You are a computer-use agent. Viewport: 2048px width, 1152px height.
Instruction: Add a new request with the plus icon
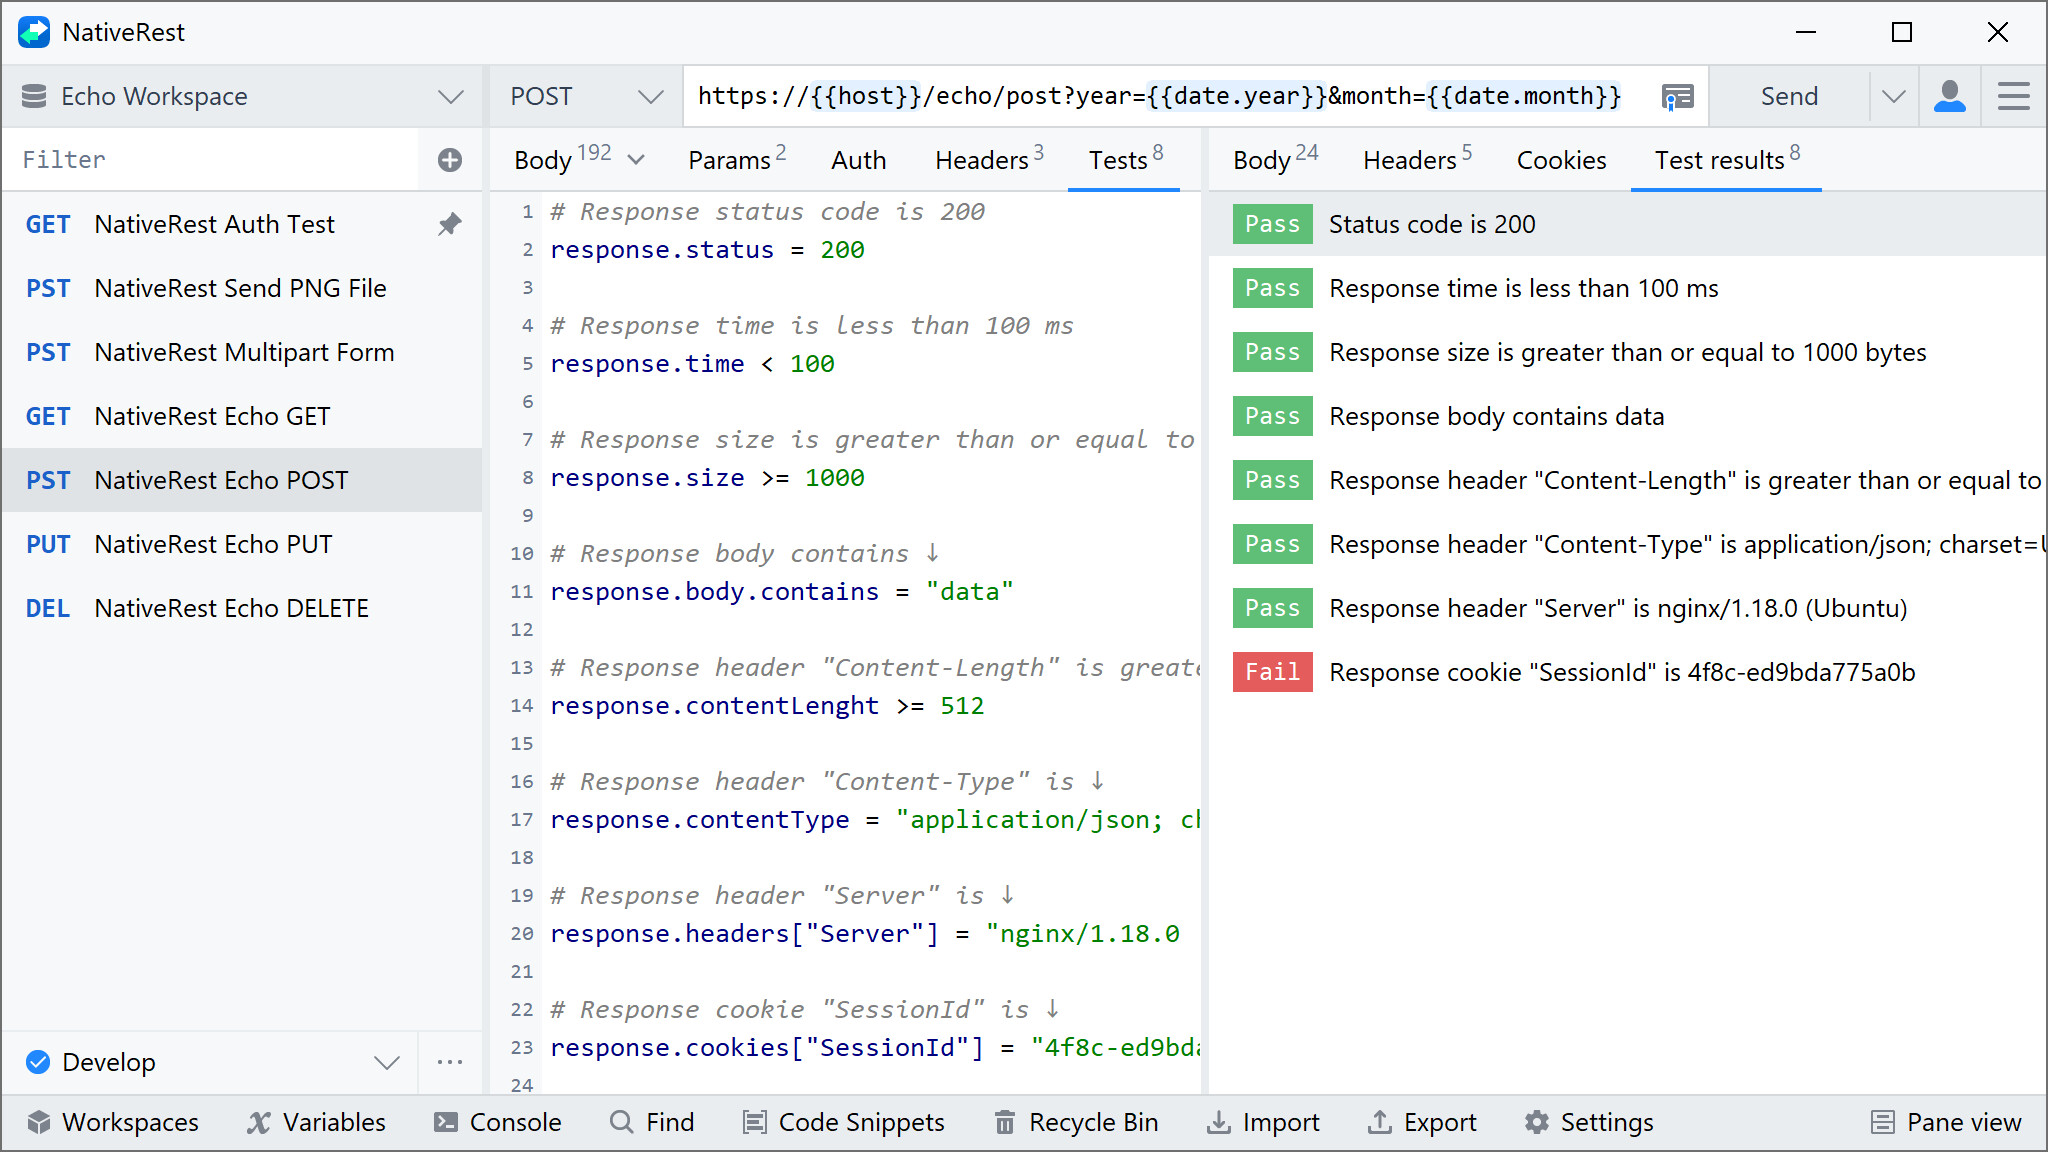click(x=449, y=158)
